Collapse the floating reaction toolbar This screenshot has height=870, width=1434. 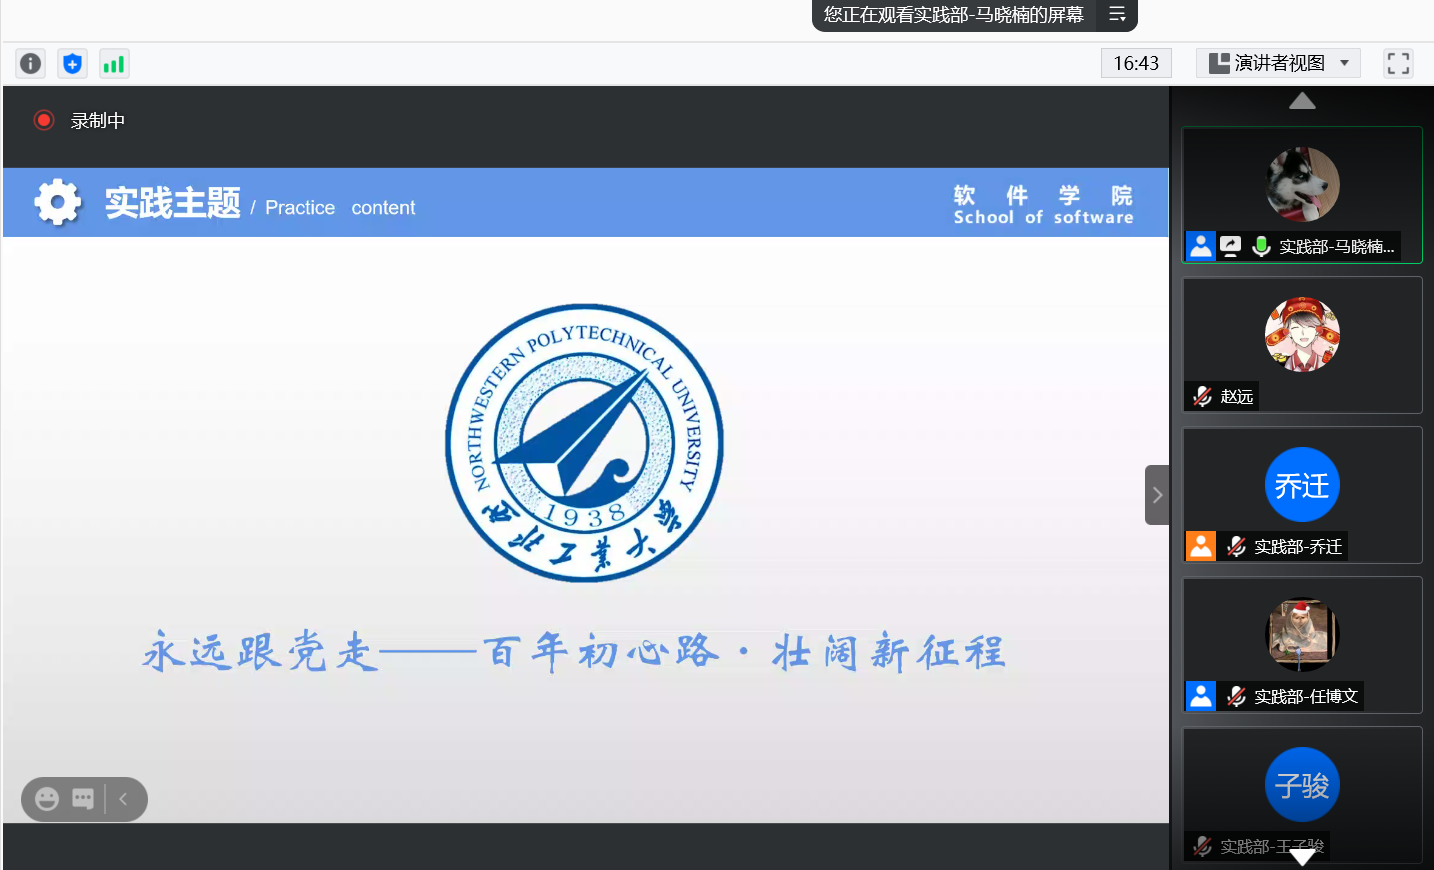[123, 799]
